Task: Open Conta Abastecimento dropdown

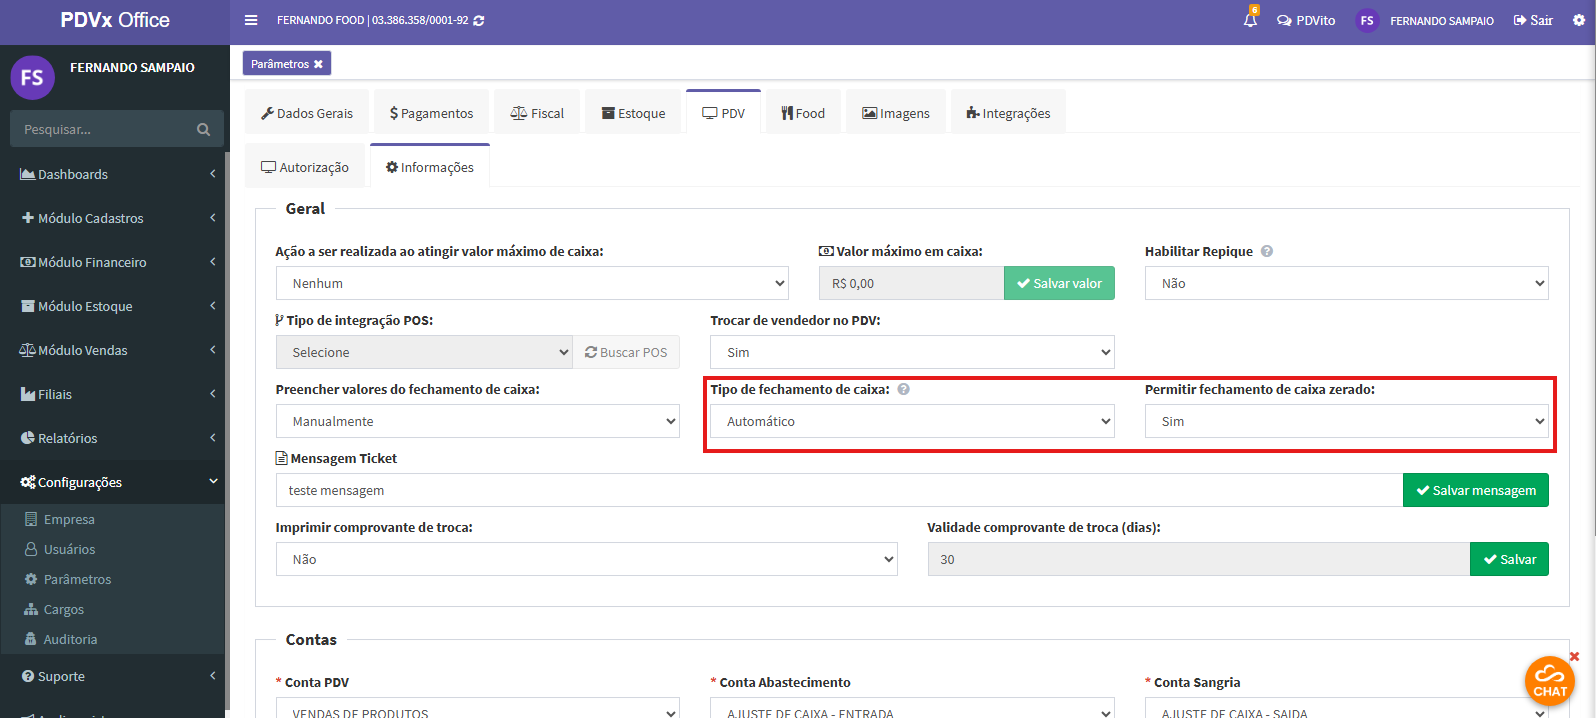Action: point(912,708)
